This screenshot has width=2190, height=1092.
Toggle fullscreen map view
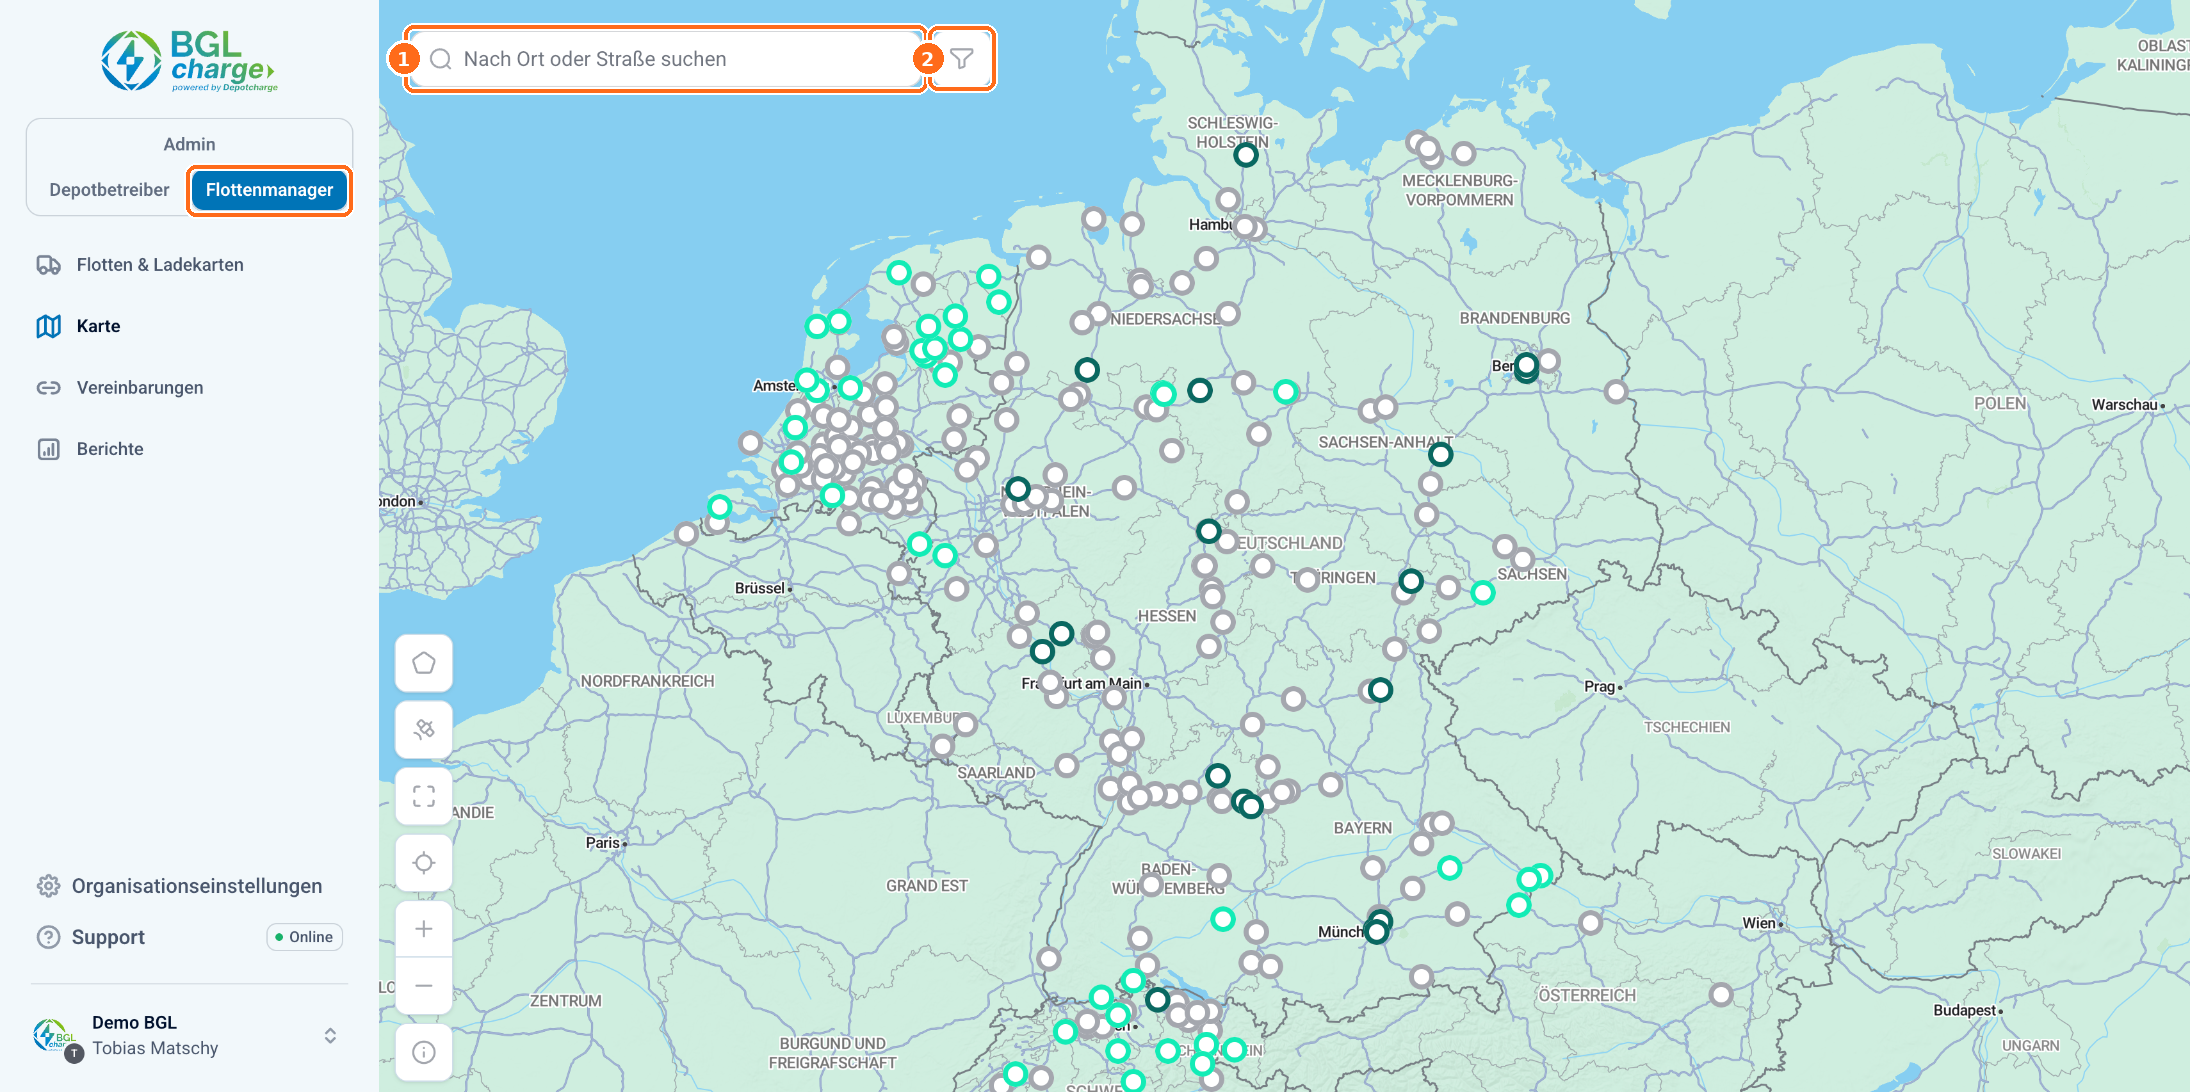[x=424, y=796]
